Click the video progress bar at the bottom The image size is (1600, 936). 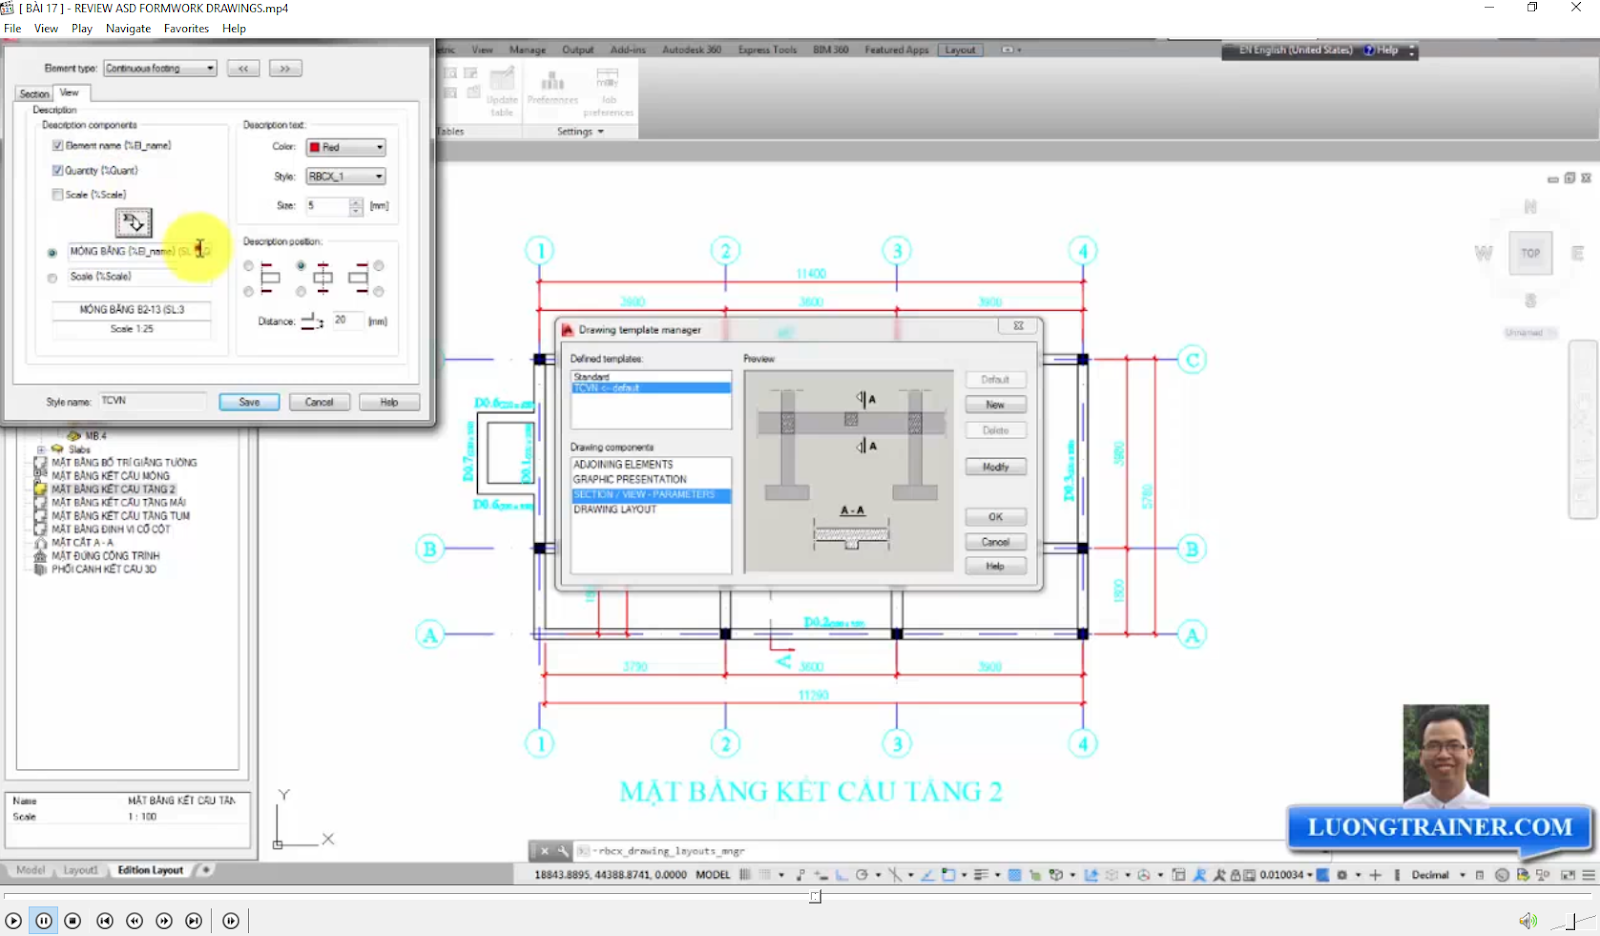tap(816, 897)
